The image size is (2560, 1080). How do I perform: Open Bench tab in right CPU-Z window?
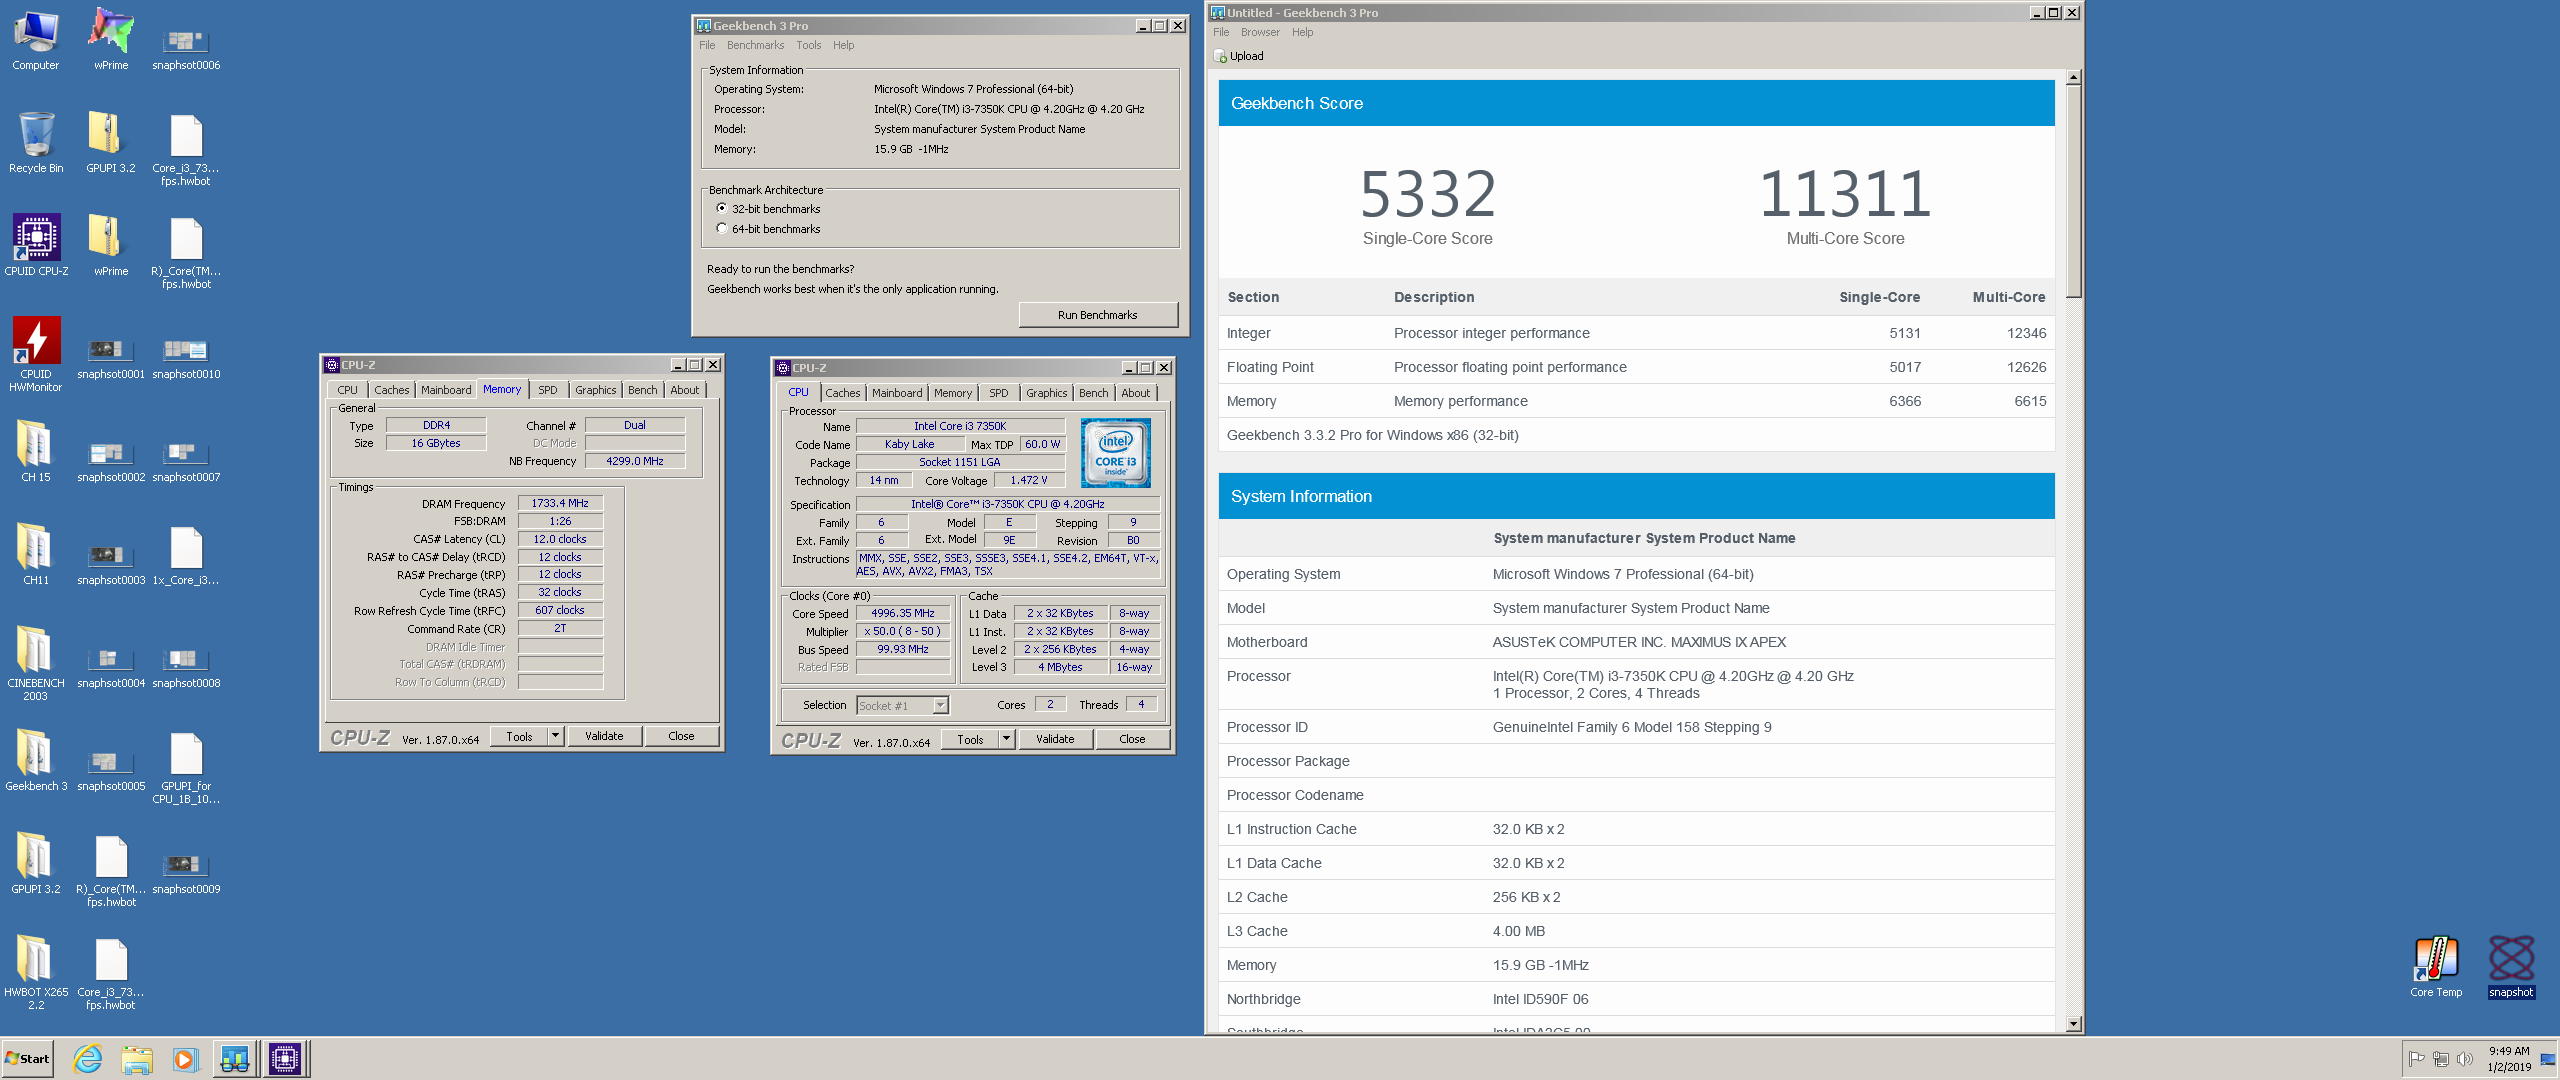pyautogui.click(x=1093, y=394)
